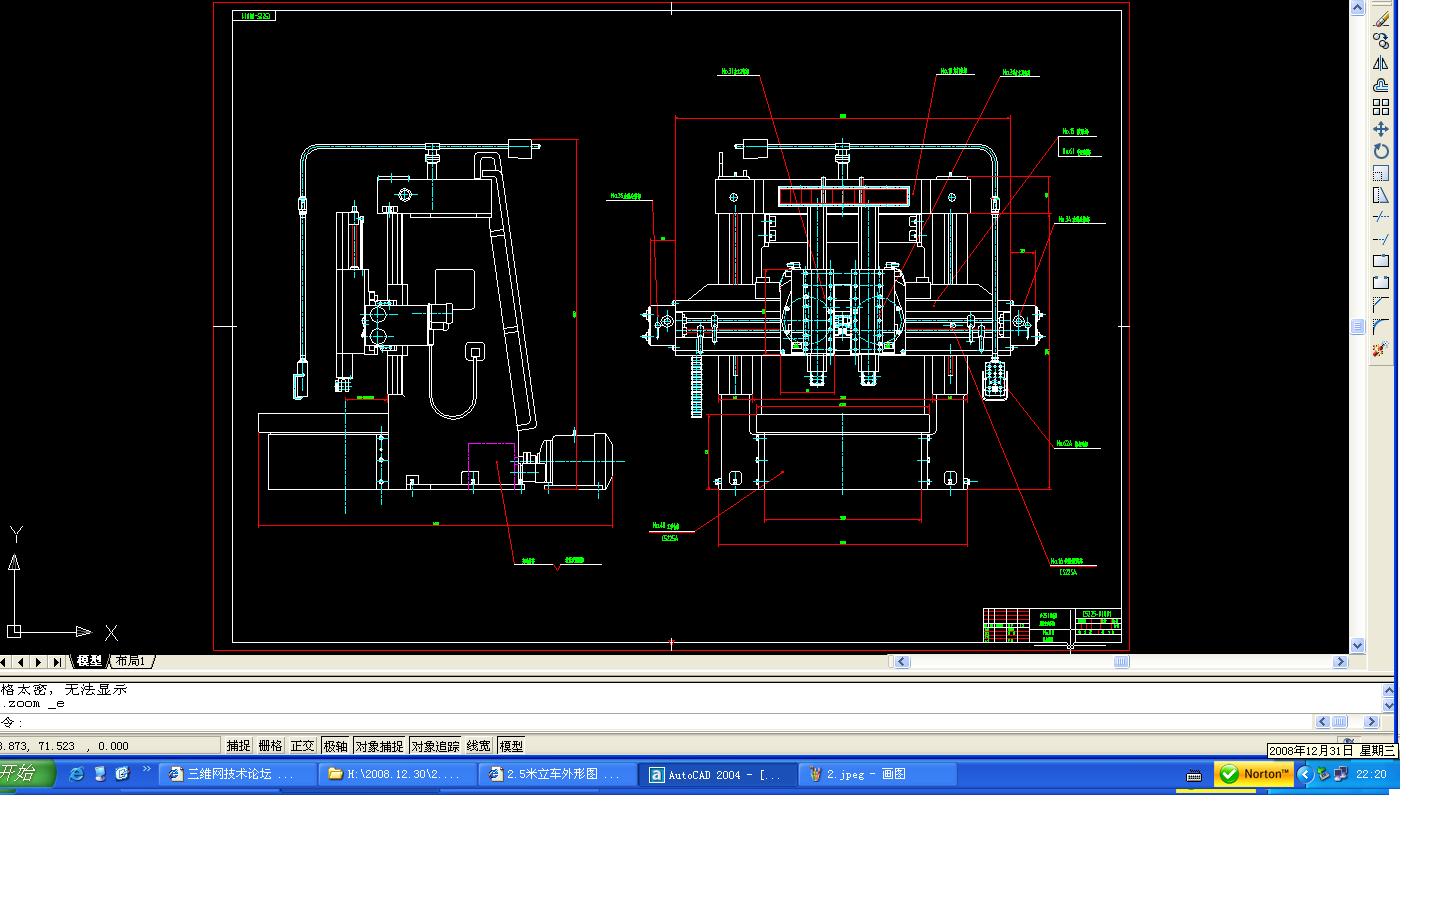Click drawing area vertical scrollbar down arrow
1440x900 pixels.
coord(1358,646)
